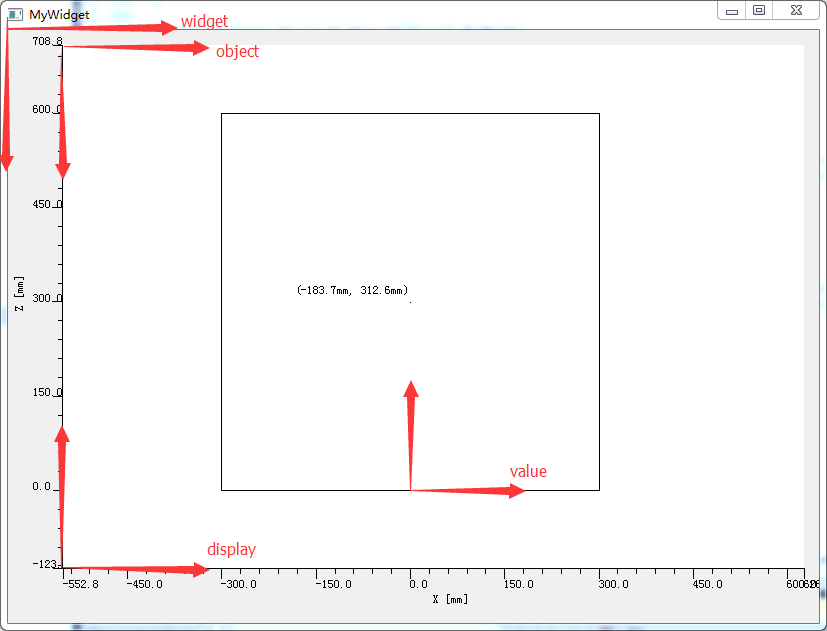827x631 pixels.
Task: Click the X axis label -552.8
Action: coord(81,584)
